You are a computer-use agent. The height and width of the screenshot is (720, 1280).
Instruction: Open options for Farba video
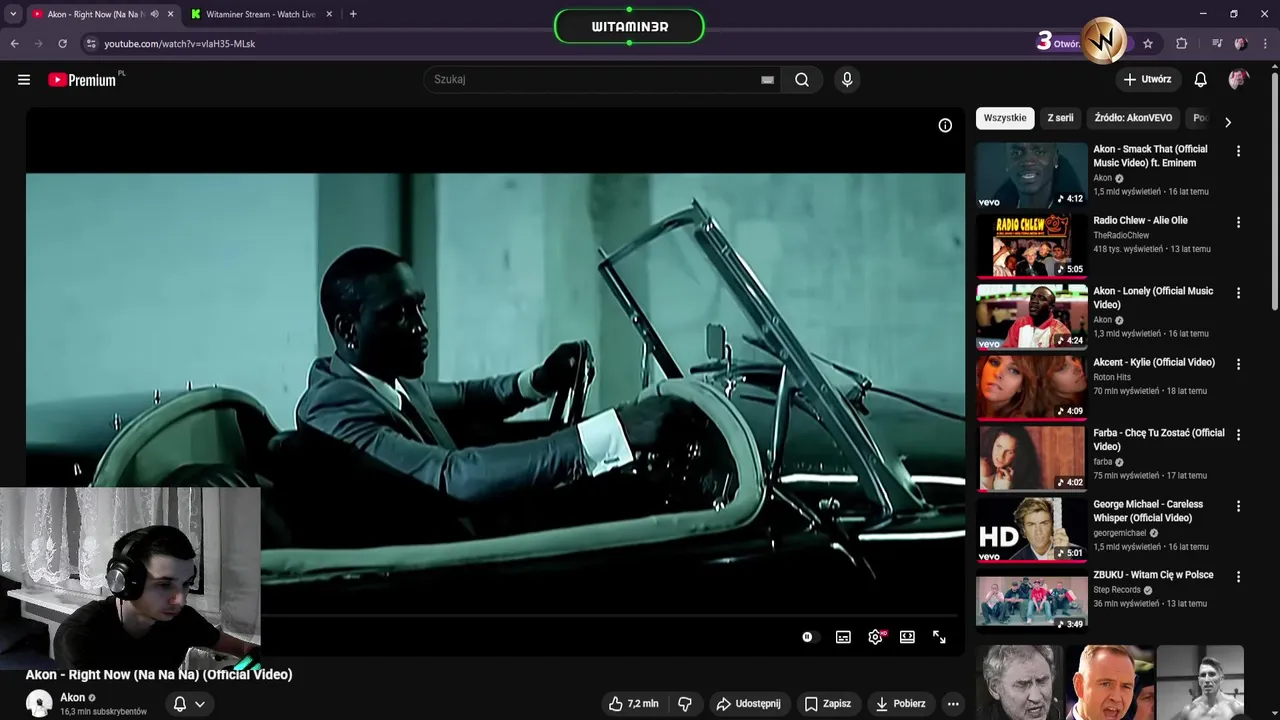coord(1238,435)
